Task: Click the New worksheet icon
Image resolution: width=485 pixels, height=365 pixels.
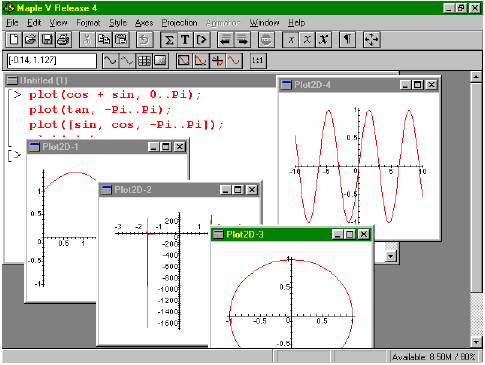Action: tap(14, 40)
